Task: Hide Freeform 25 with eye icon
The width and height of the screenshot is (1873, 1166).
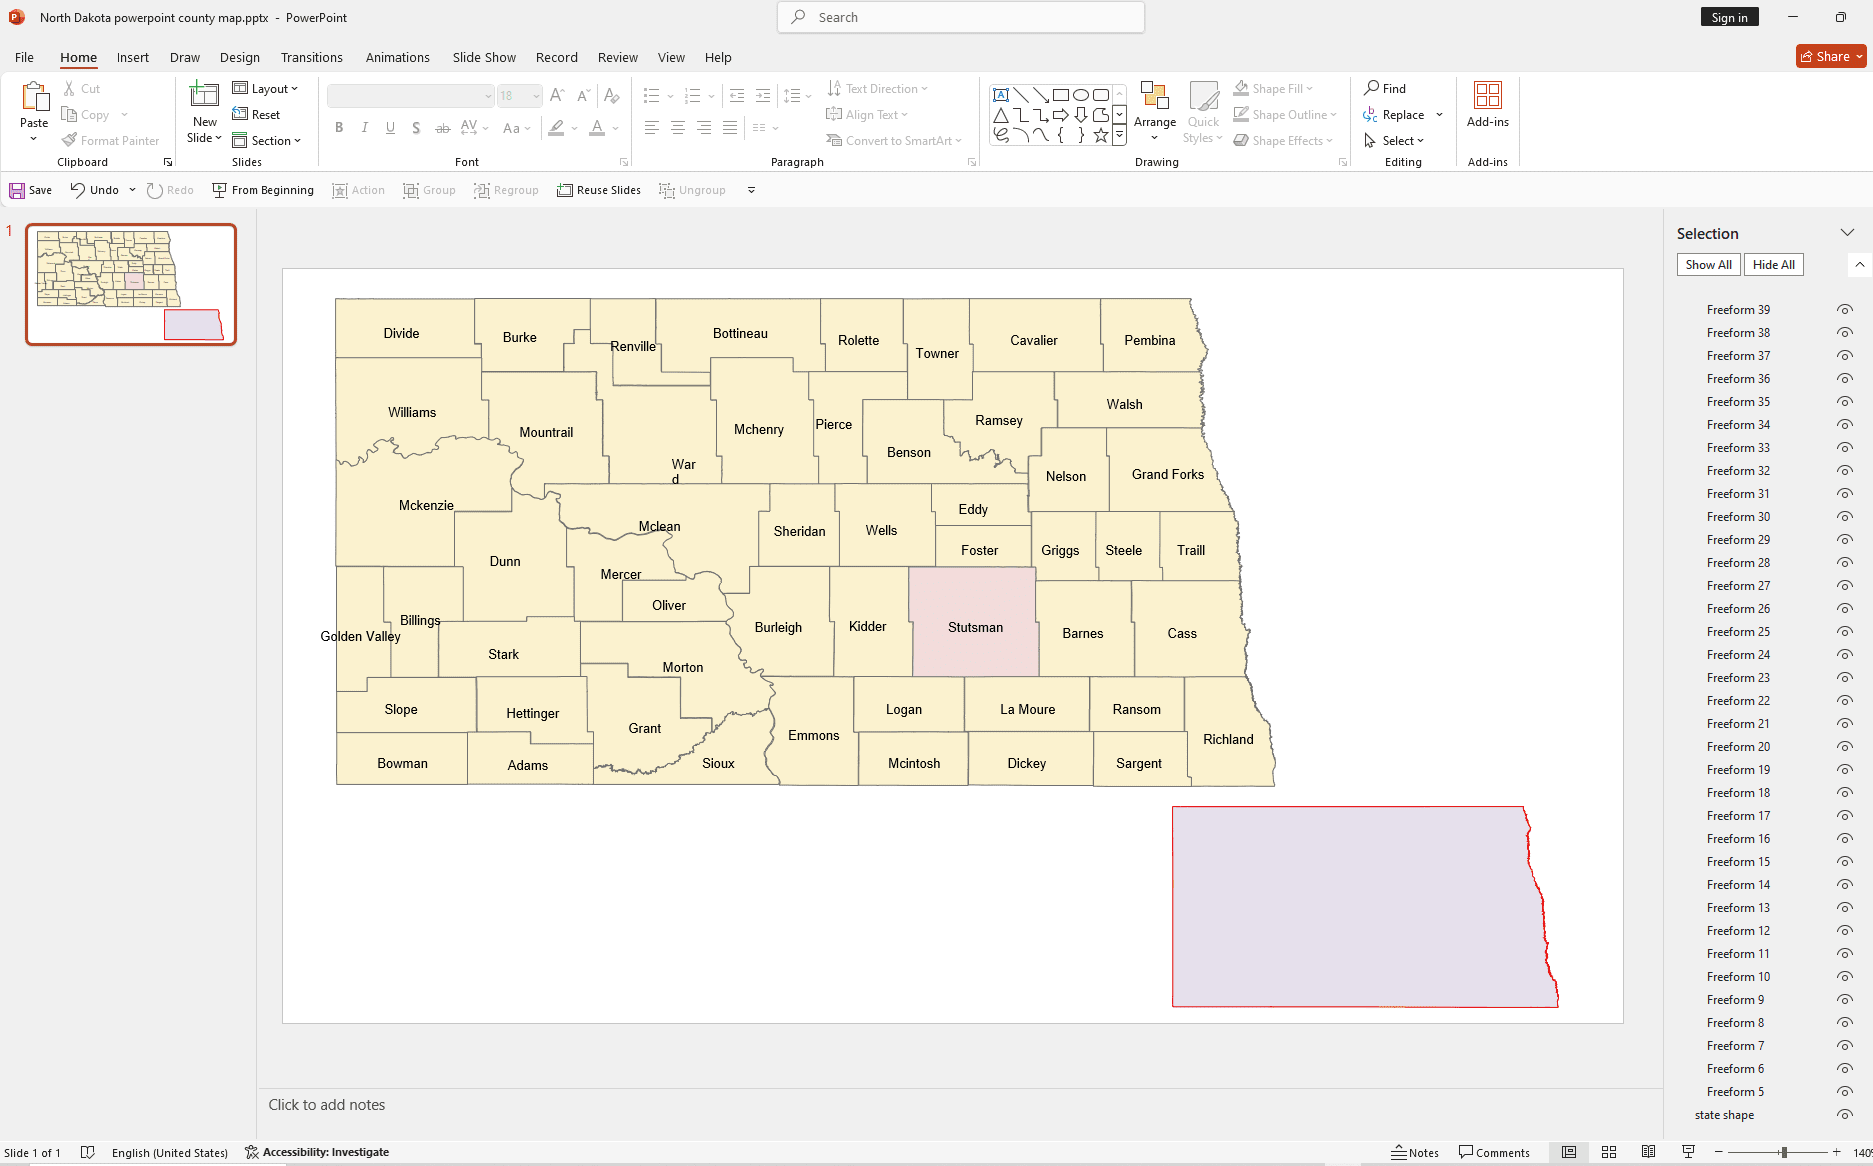Action: [1845, 632]
